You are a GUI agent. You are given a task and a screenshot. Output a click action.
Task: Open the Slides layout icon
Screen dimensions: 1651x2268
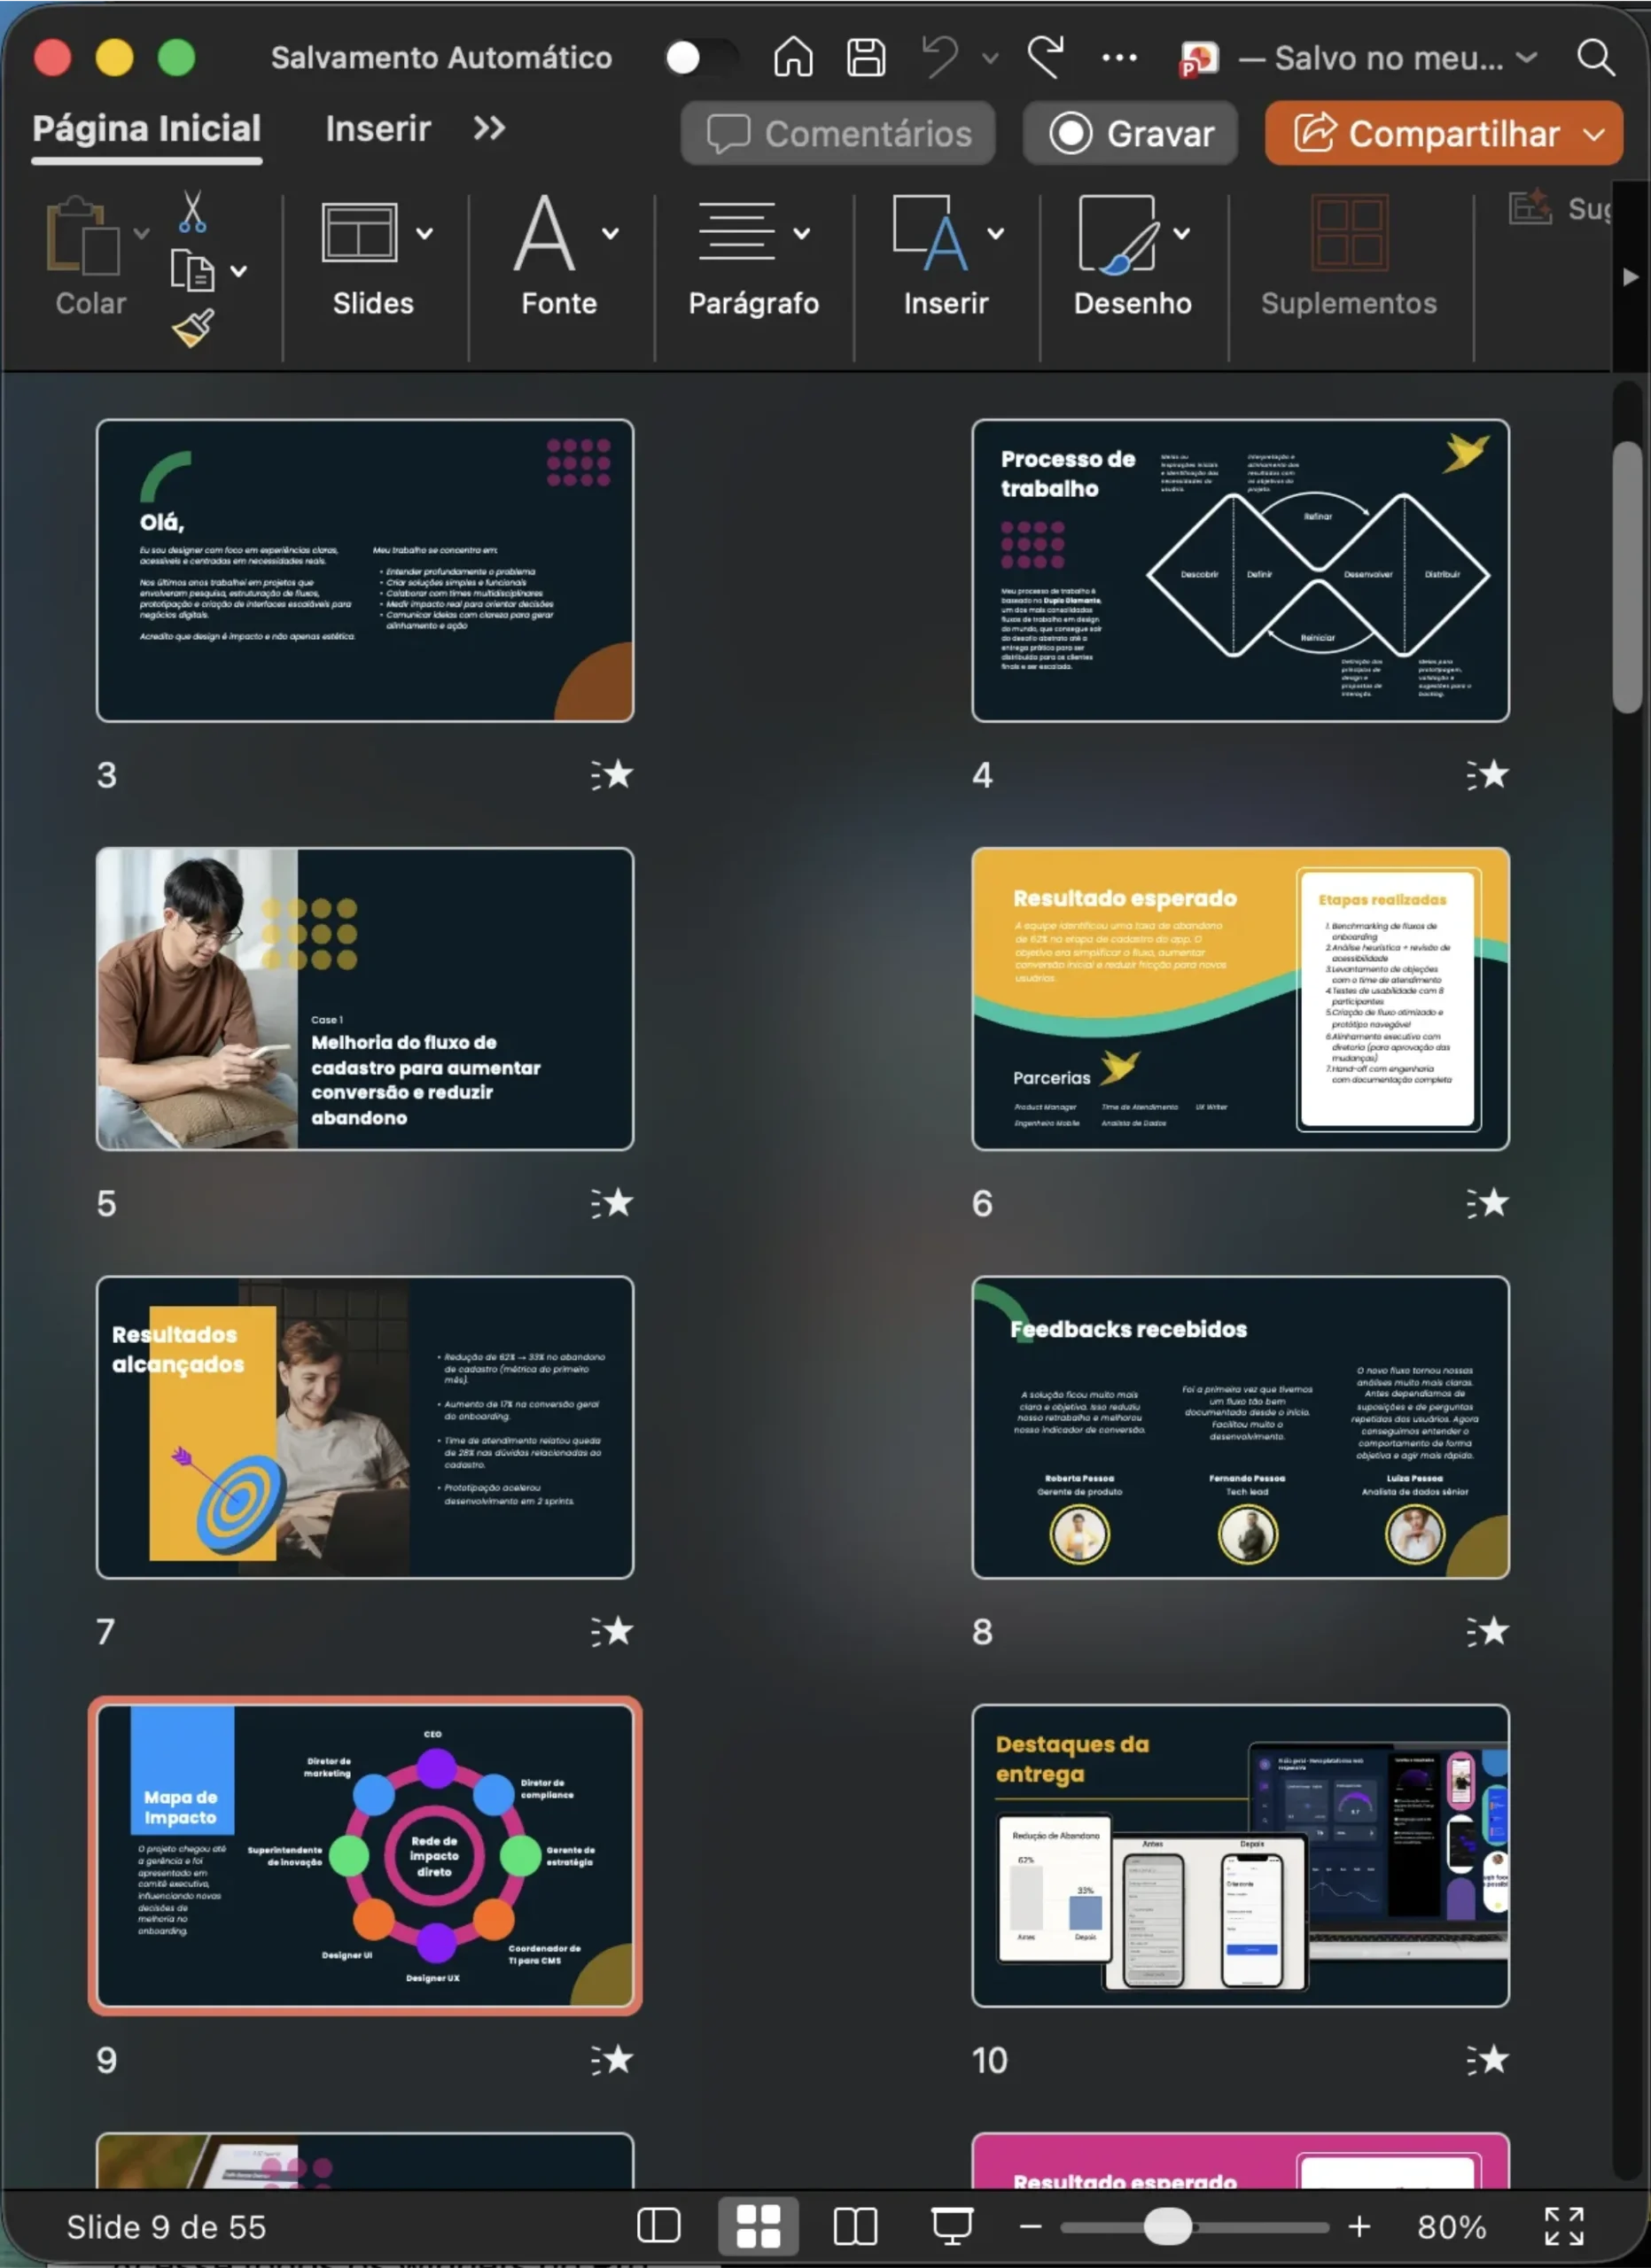tap(360, 233)
